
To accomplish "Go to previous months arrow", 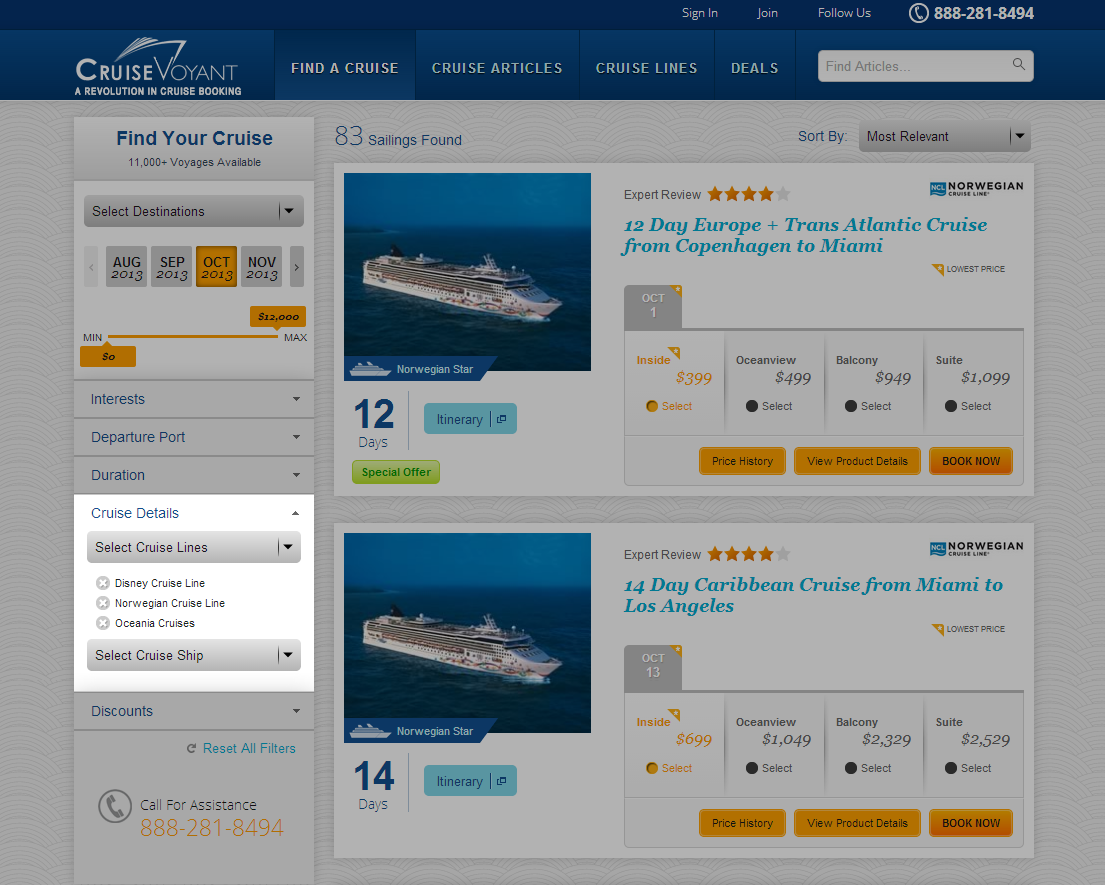I will (91, 266).
